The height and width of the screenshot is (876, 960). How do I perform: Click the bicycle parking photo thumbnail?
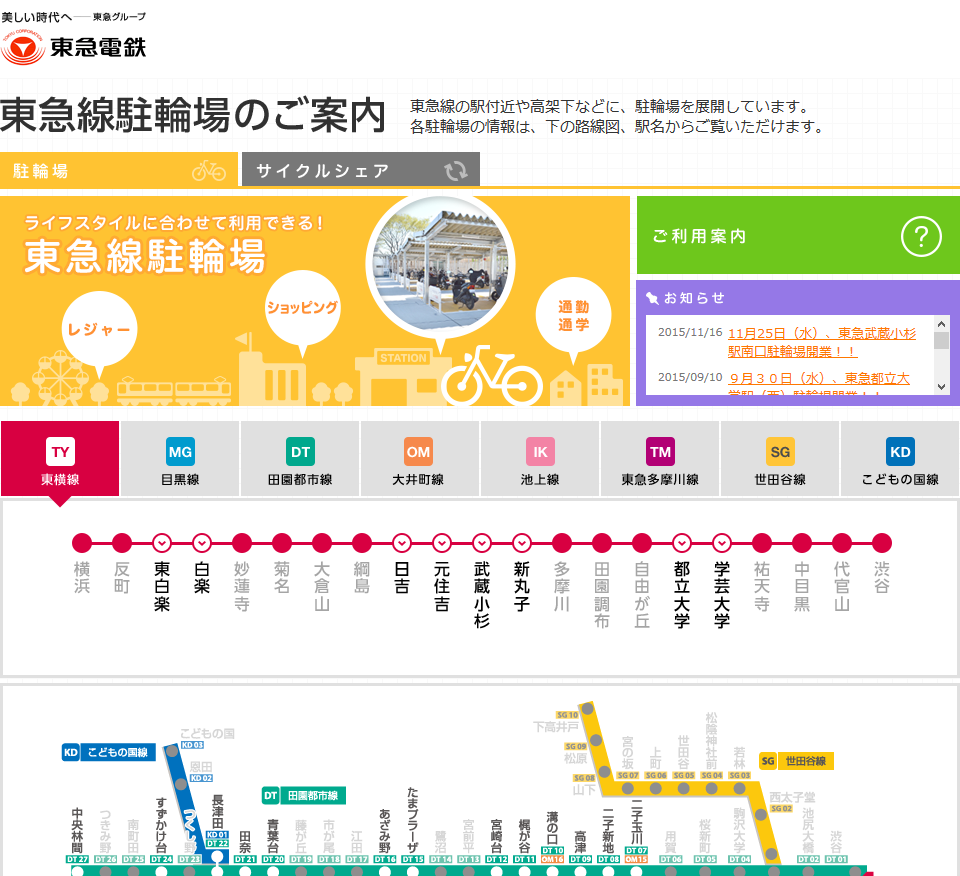click(441, 264)
